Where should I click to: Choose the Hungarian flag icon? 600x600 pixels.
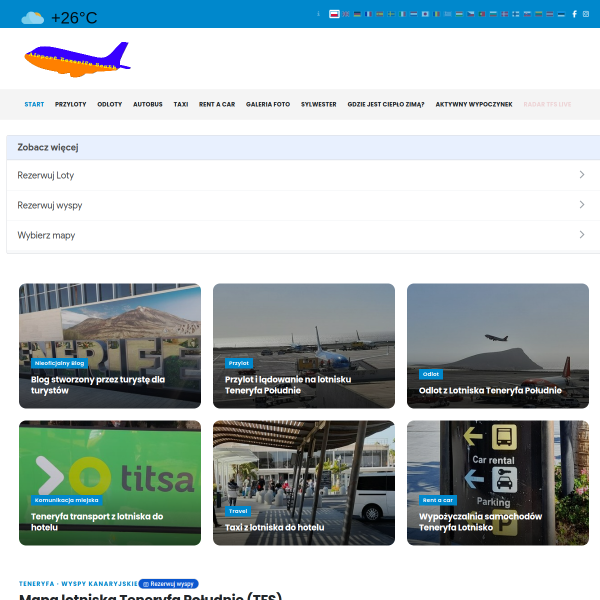[459, 14]
